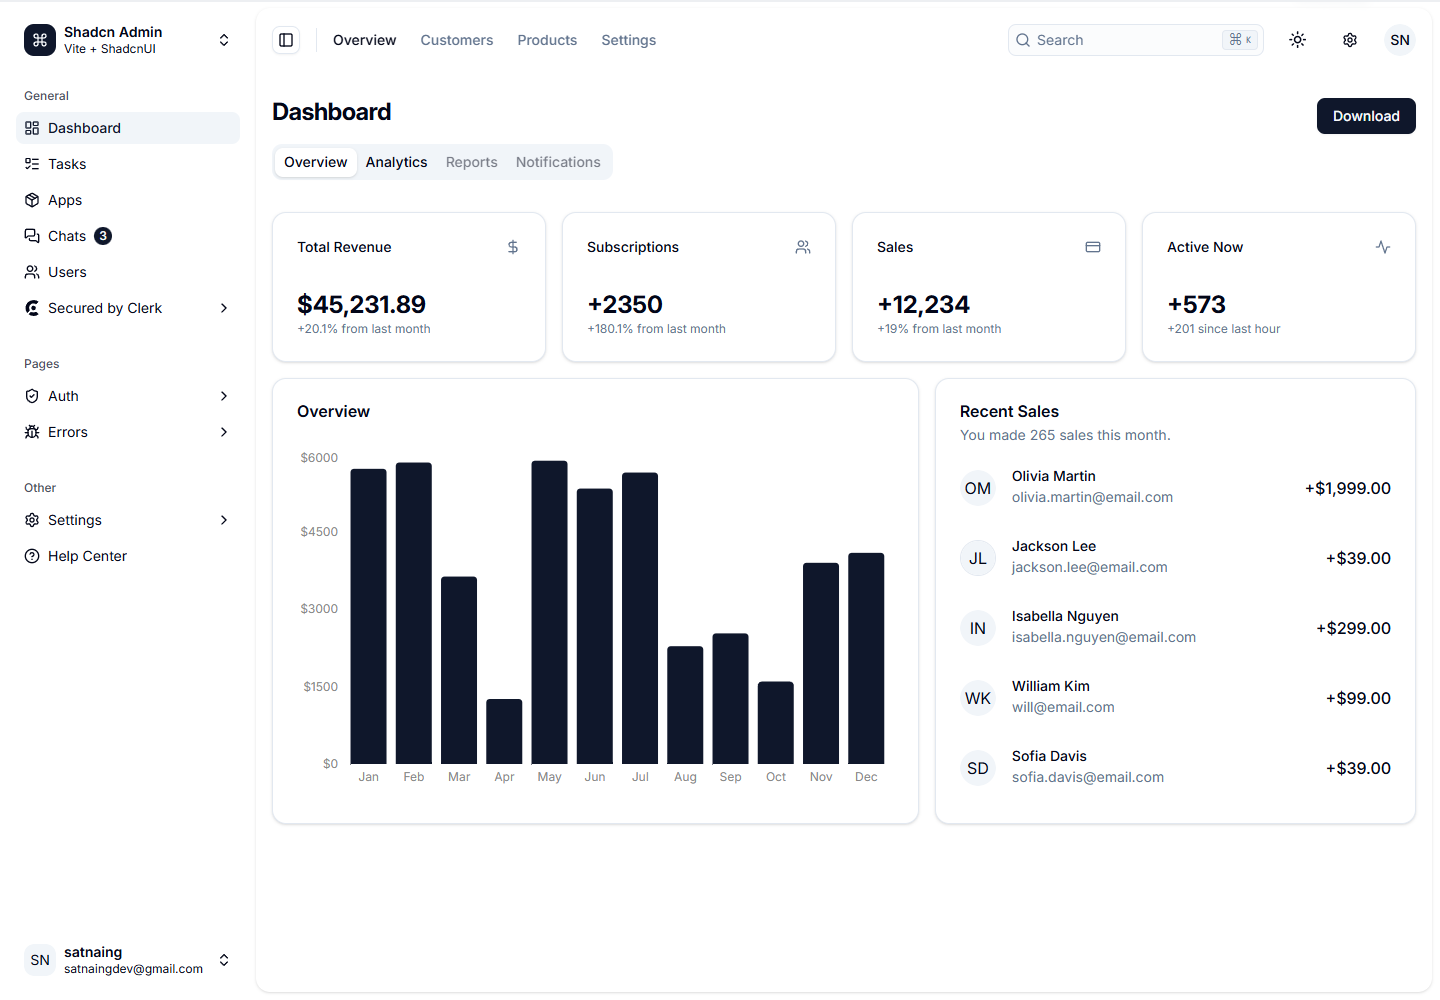Click the email 'jackson.lee@email.com'
Viewport: 1440px width, 1000px height.
tap(1090, 567)
